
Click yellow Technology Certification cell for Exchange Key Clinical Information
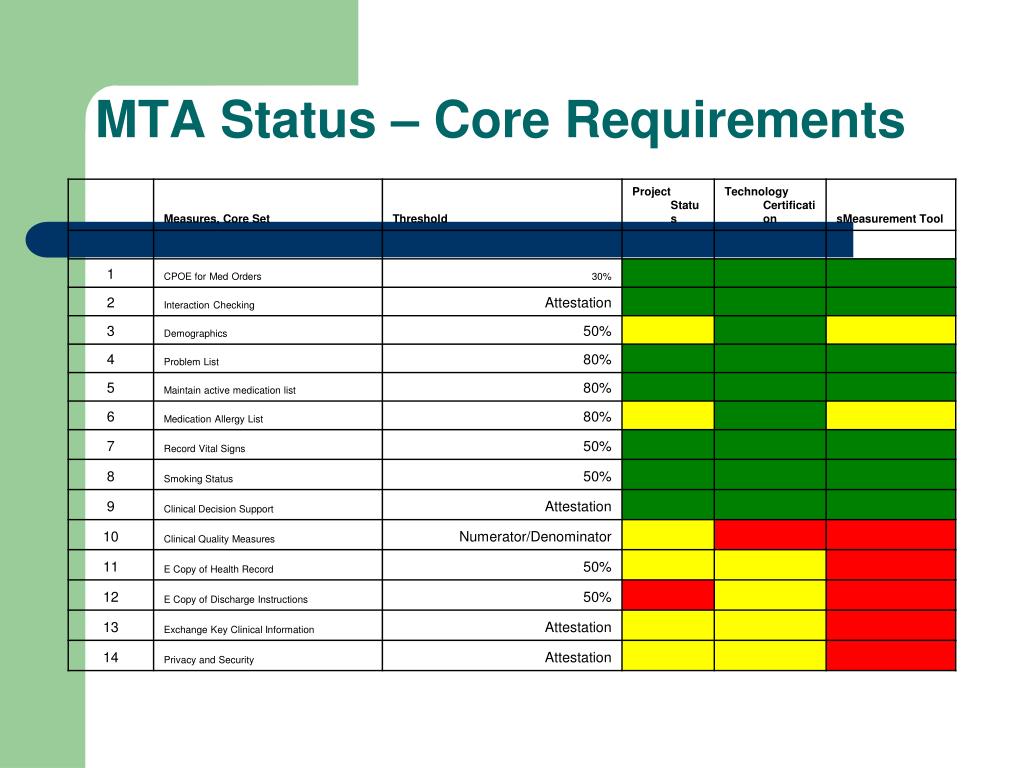[770, 626]
